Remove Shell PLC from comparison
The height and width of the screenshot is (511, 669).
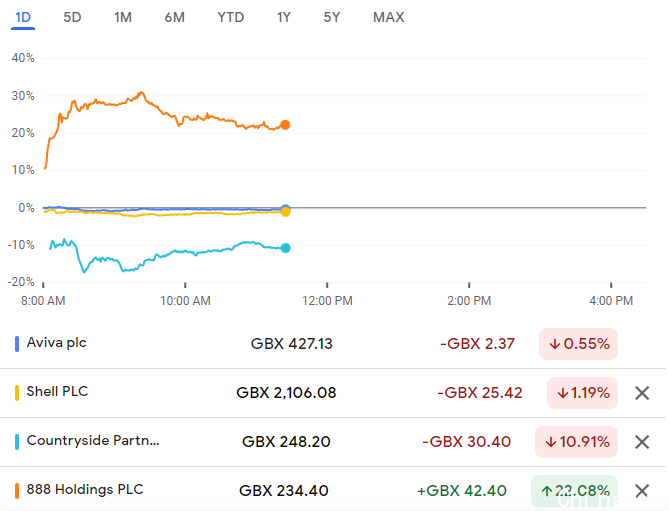[x=642, y=393]
